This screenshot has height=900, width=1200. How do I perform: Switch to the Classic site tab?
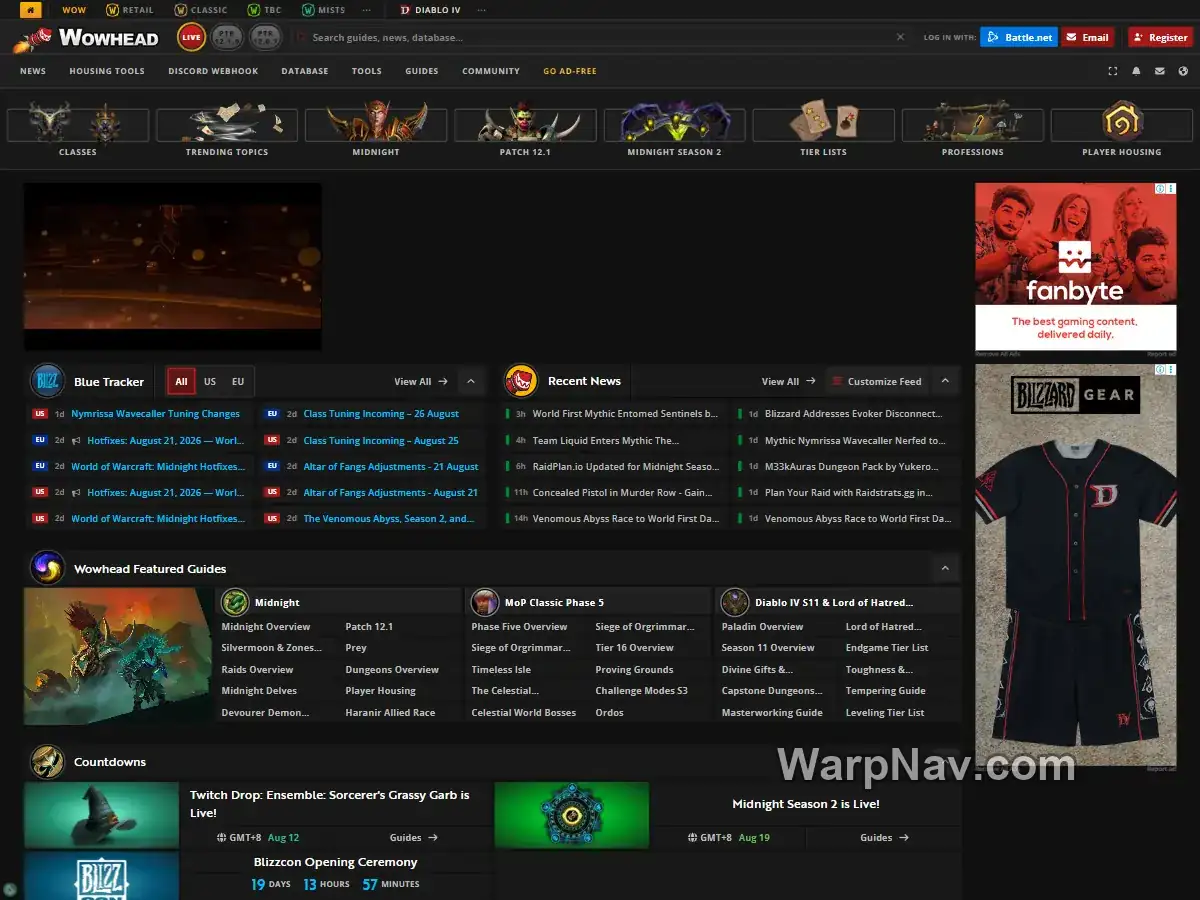click(201, 10)
